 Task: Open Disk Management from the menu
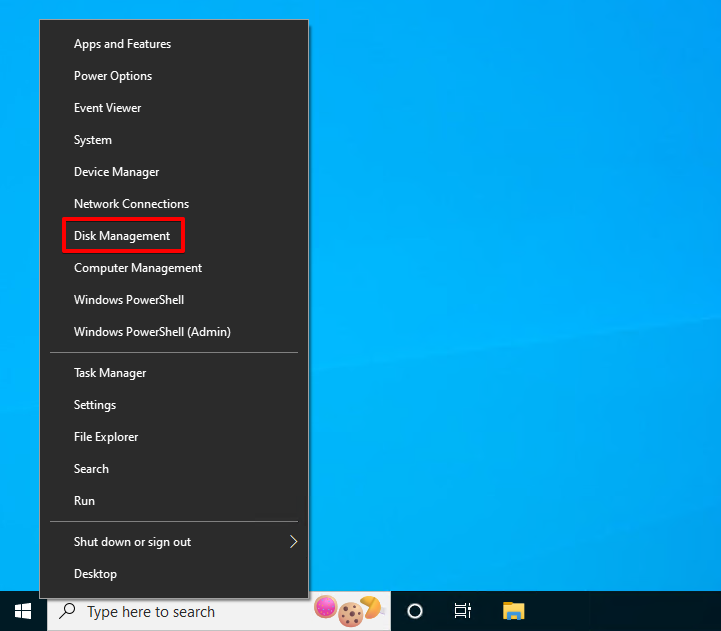[122, 236]
